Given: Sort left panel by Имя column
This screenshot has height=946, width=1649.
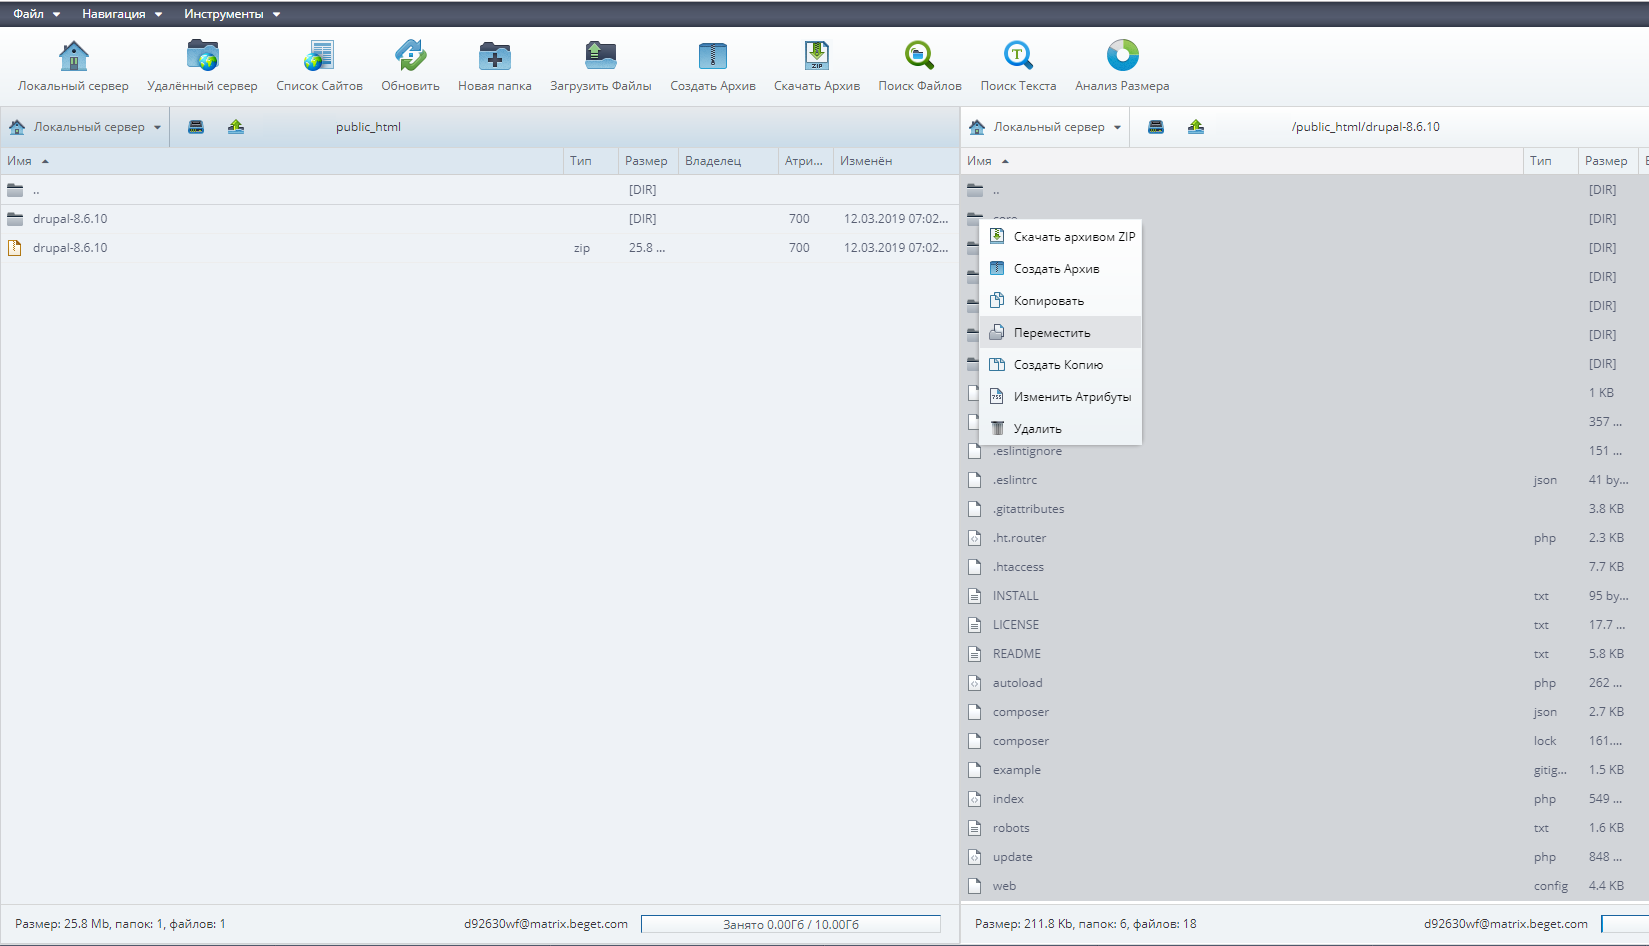Looking at the screenshot, I should tap(281, 161).
